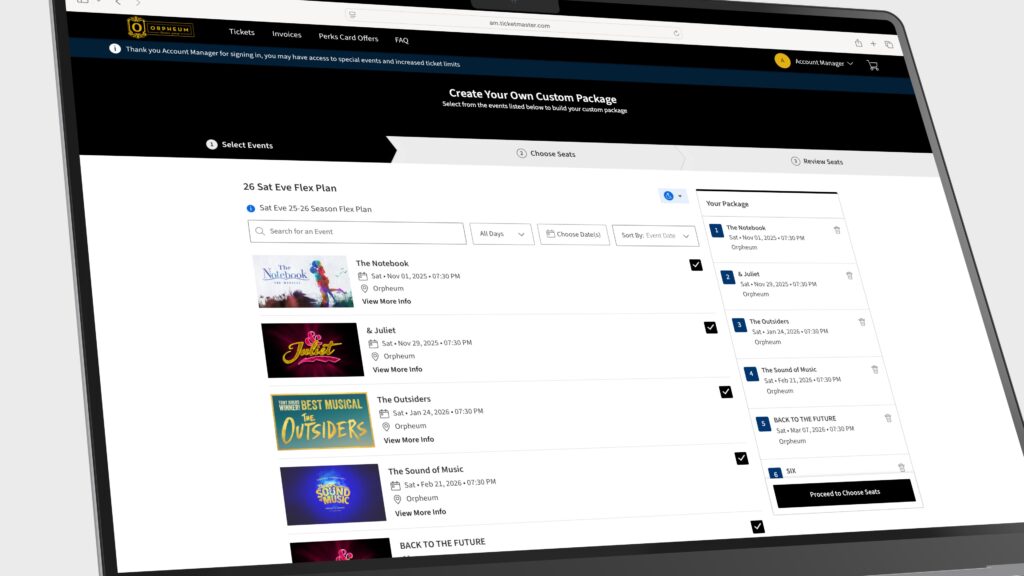Screen dimensions: 1024x576
Task: Open Perks Card Offers in navigation
Action: (349, 38)
